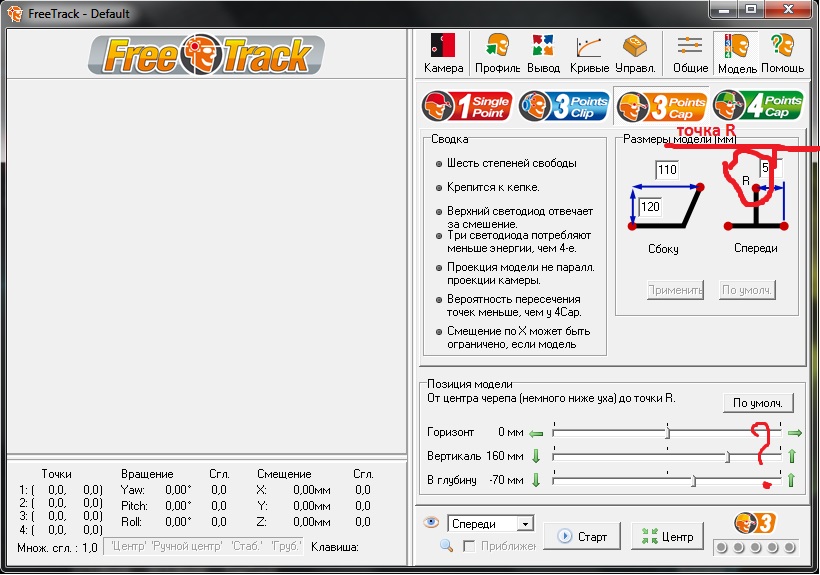820x575 pixels.
Task: Open the Помощь help tab
Action: pos(782,53)
